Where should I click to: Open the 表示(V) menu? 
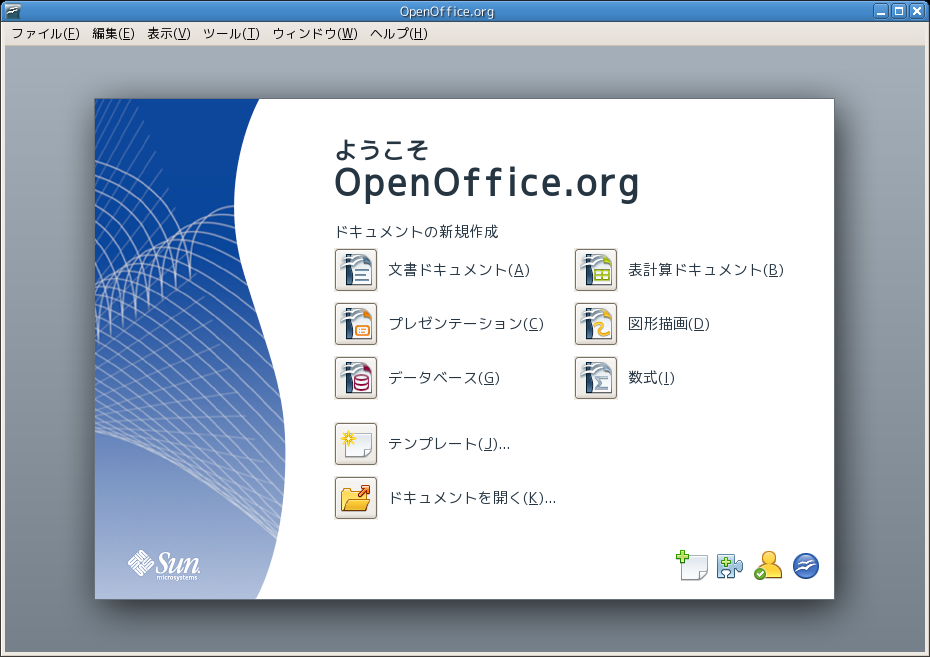(169, 34)
